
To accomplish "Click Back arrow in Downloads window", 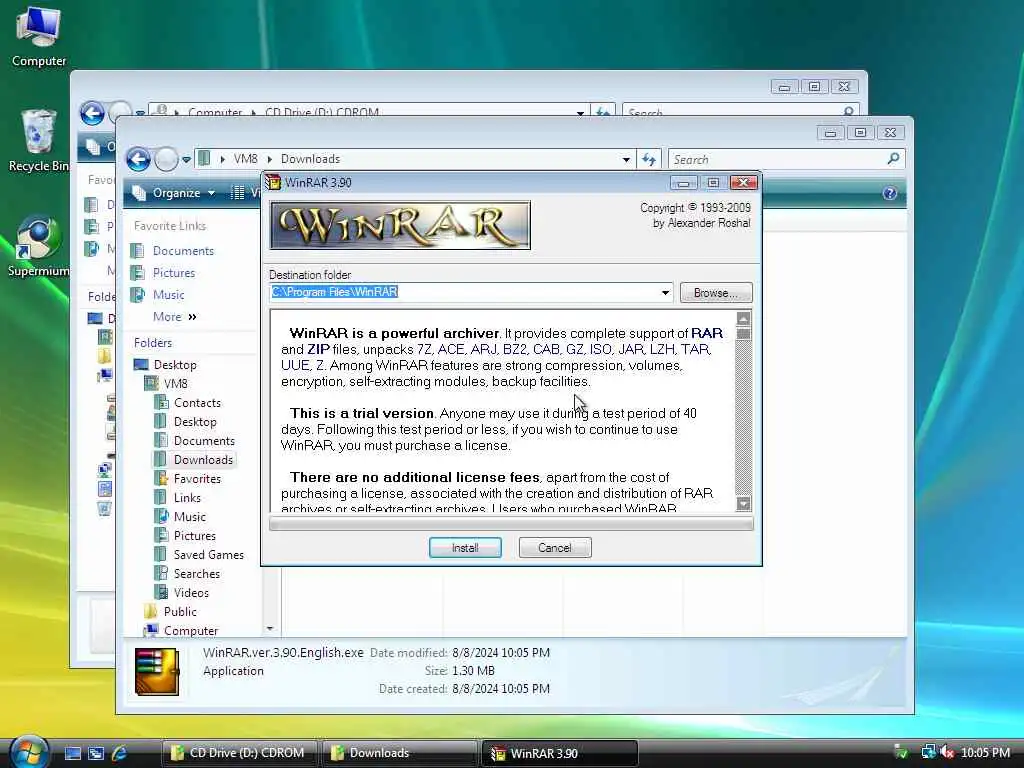I will tap(138, 159).
